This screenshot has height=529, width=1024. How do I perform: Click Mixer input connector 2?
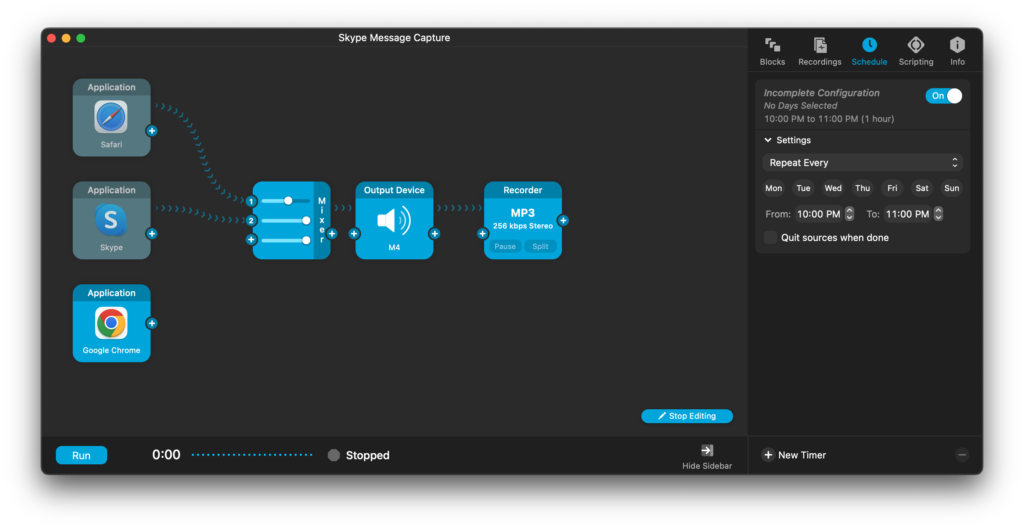coord(251,221)
